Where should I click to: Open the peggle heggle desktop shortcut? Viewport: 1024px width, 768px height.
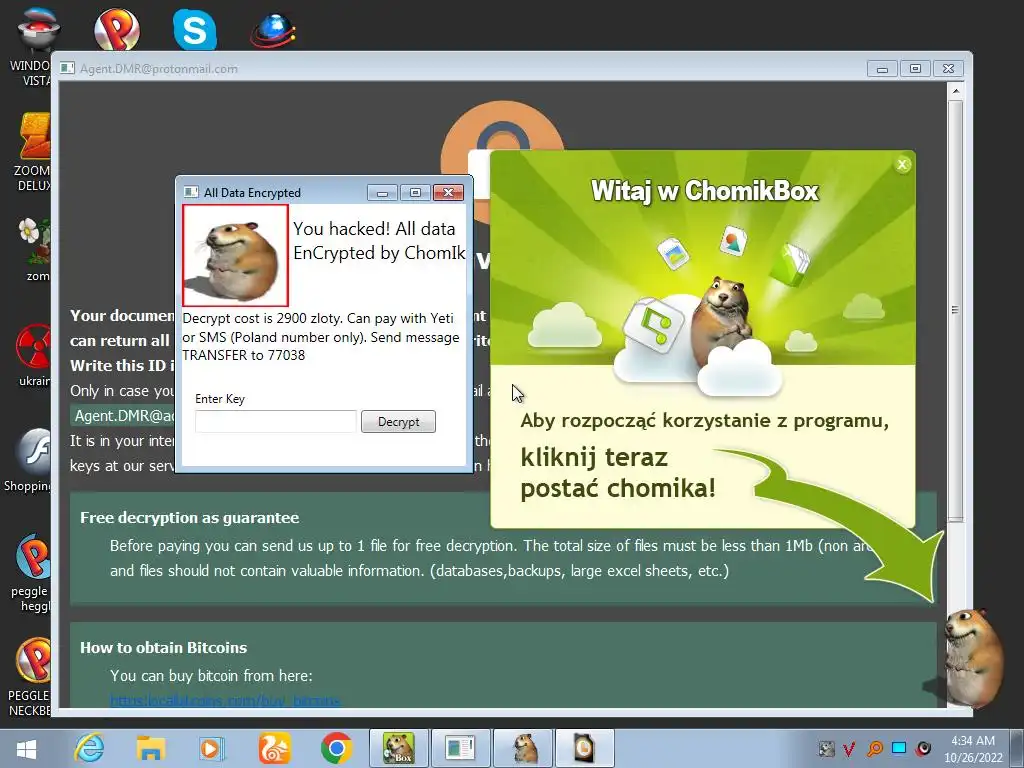(30, 573)
